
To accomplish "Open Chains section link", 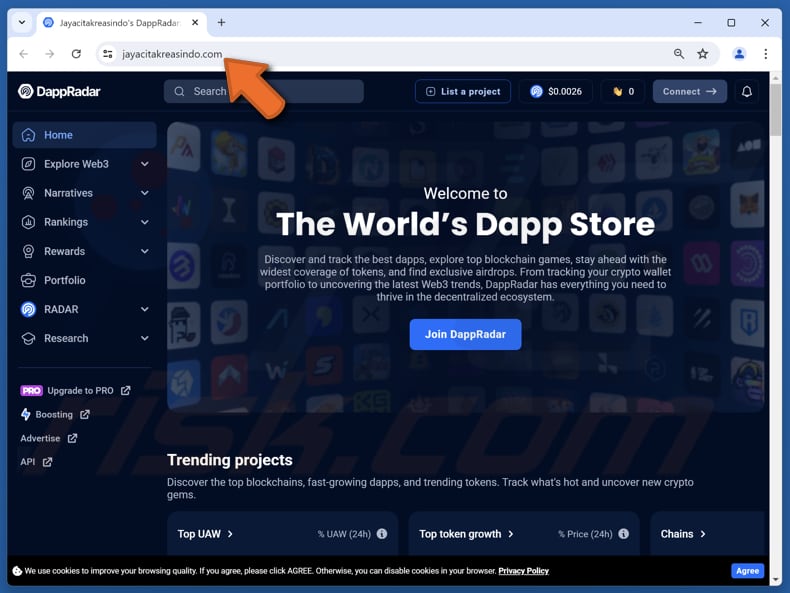I will (x=683, y=534).
